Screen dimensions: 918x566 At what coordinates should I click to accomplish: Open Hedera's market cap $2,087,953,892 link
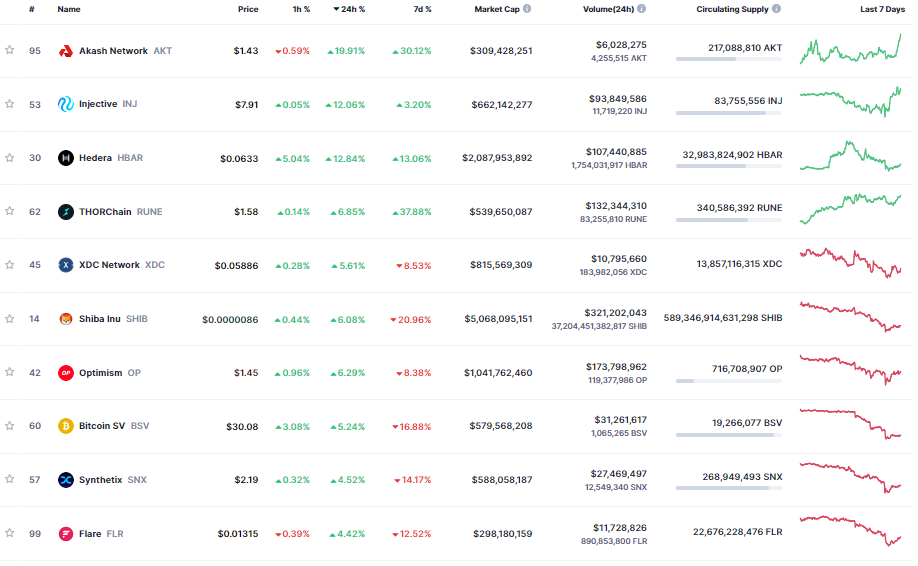click(497, 158)
